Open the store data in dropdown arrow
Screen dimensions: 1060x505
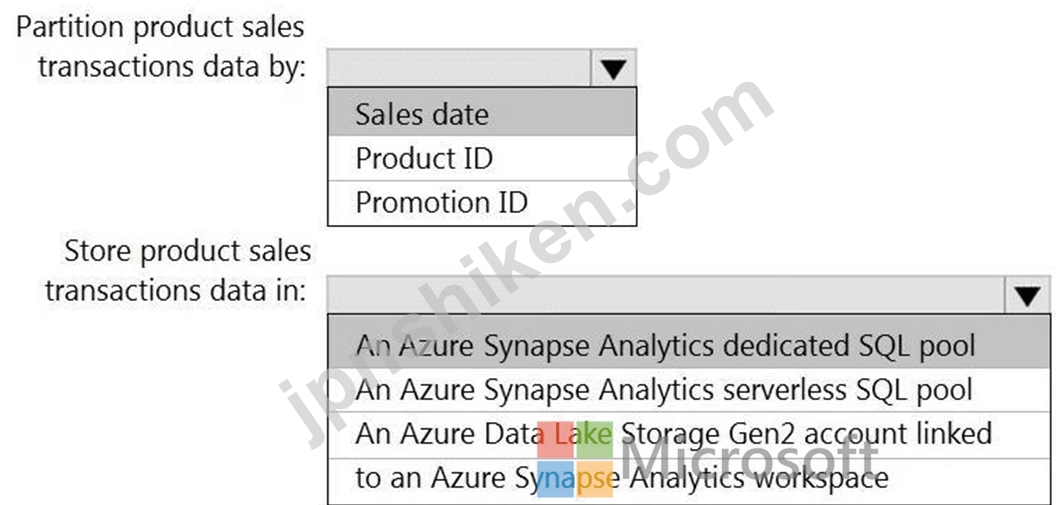coord(1027,295)
